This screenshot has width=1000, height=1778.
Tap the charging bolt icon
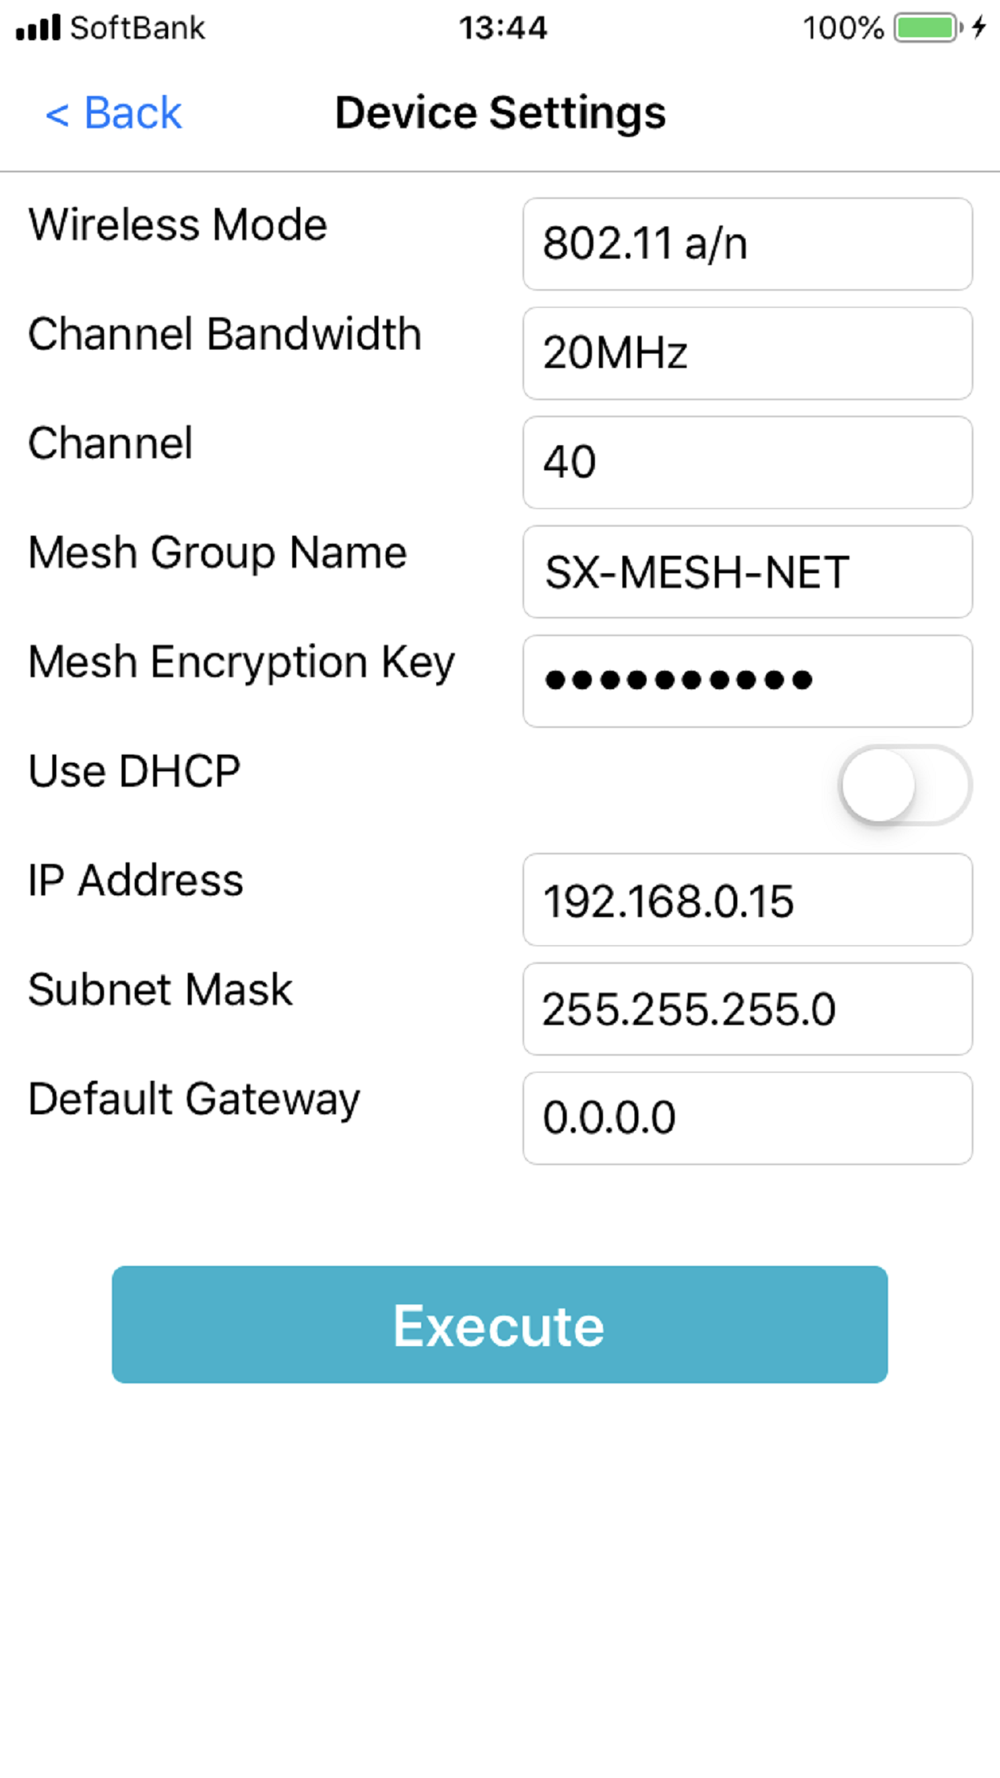click(979, 27)
